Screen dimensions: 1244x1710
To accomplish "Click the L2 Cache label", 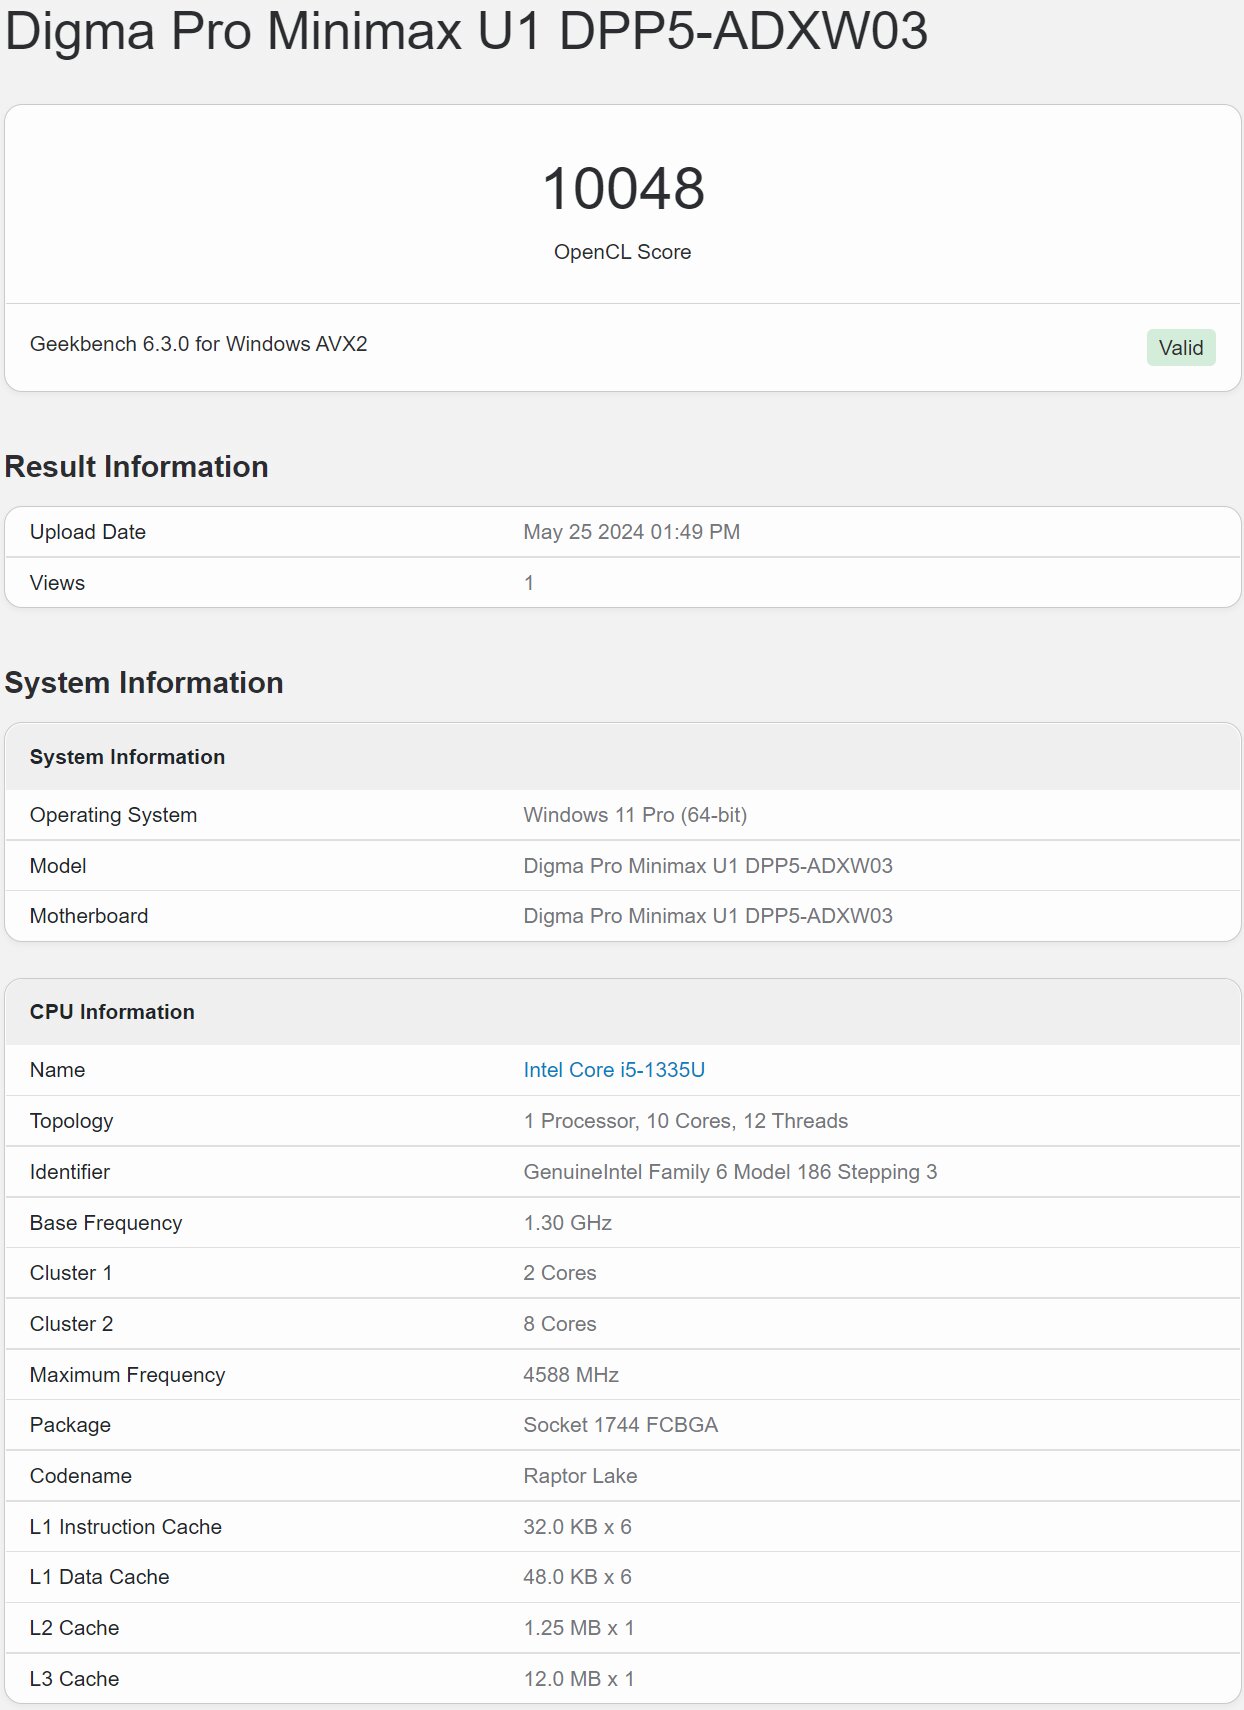I will [74, 1628].
